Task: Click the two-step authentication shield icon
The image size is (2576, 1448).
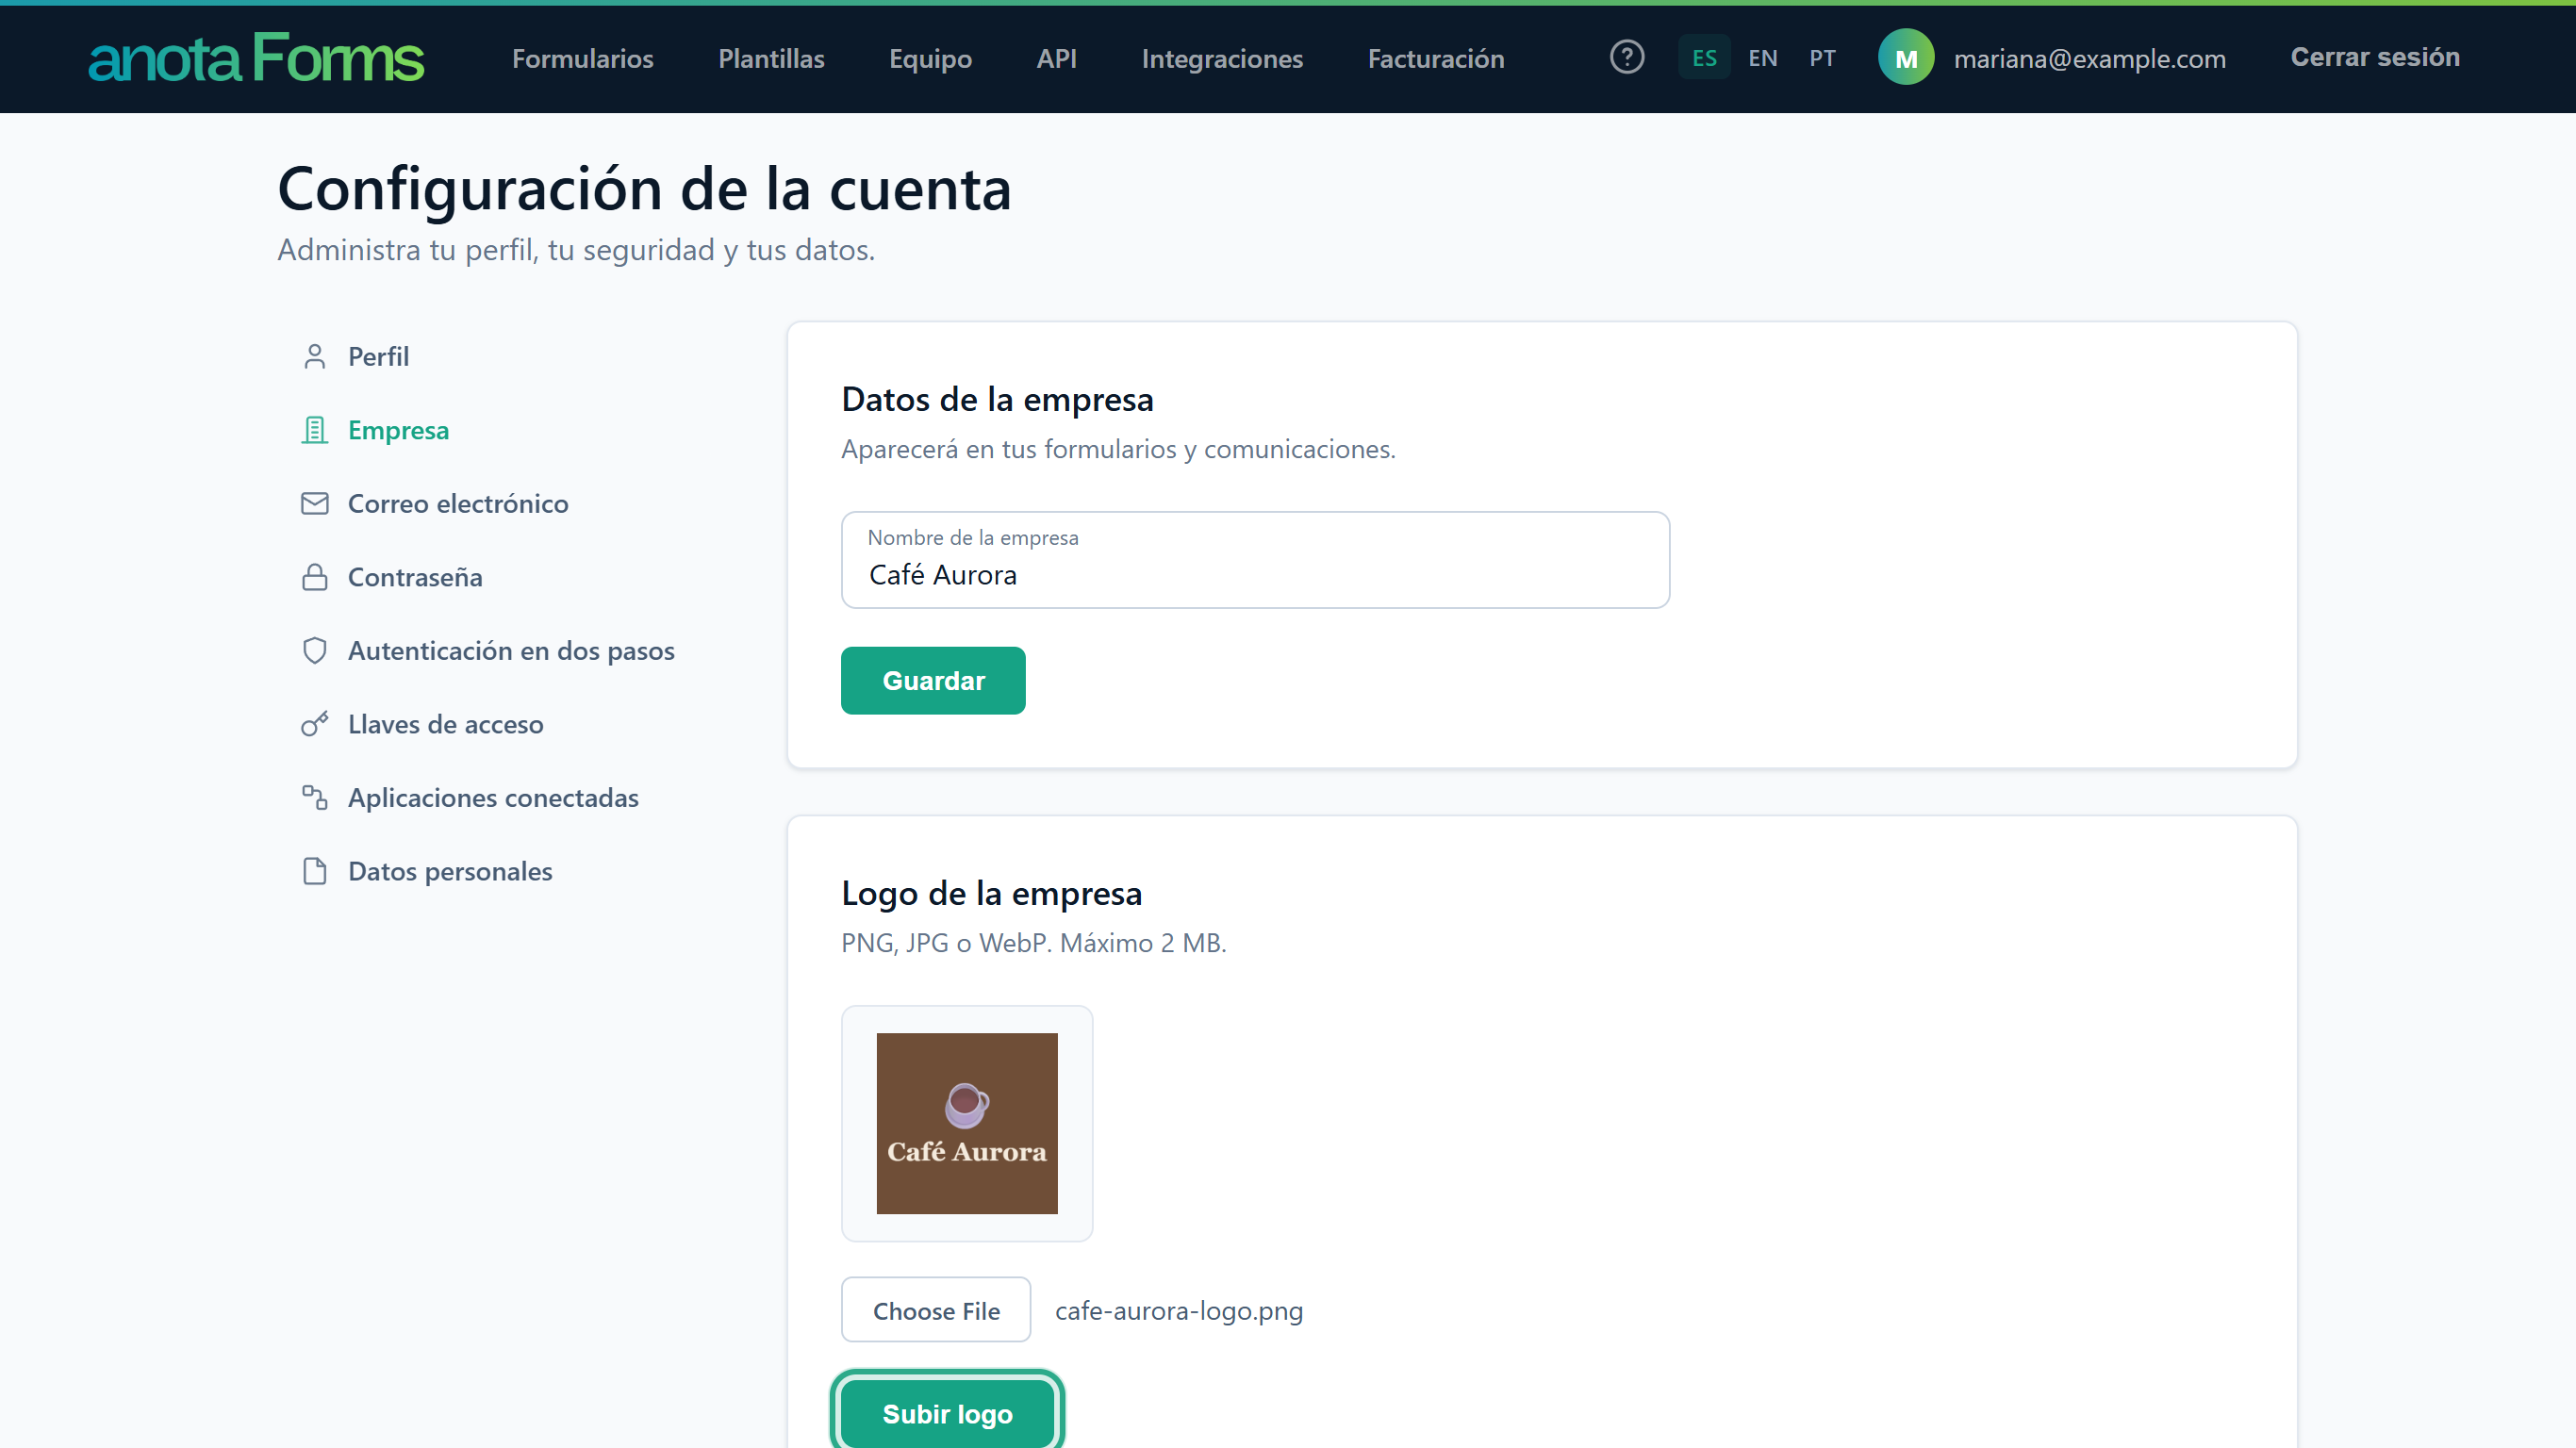Action: coord(315,651)
